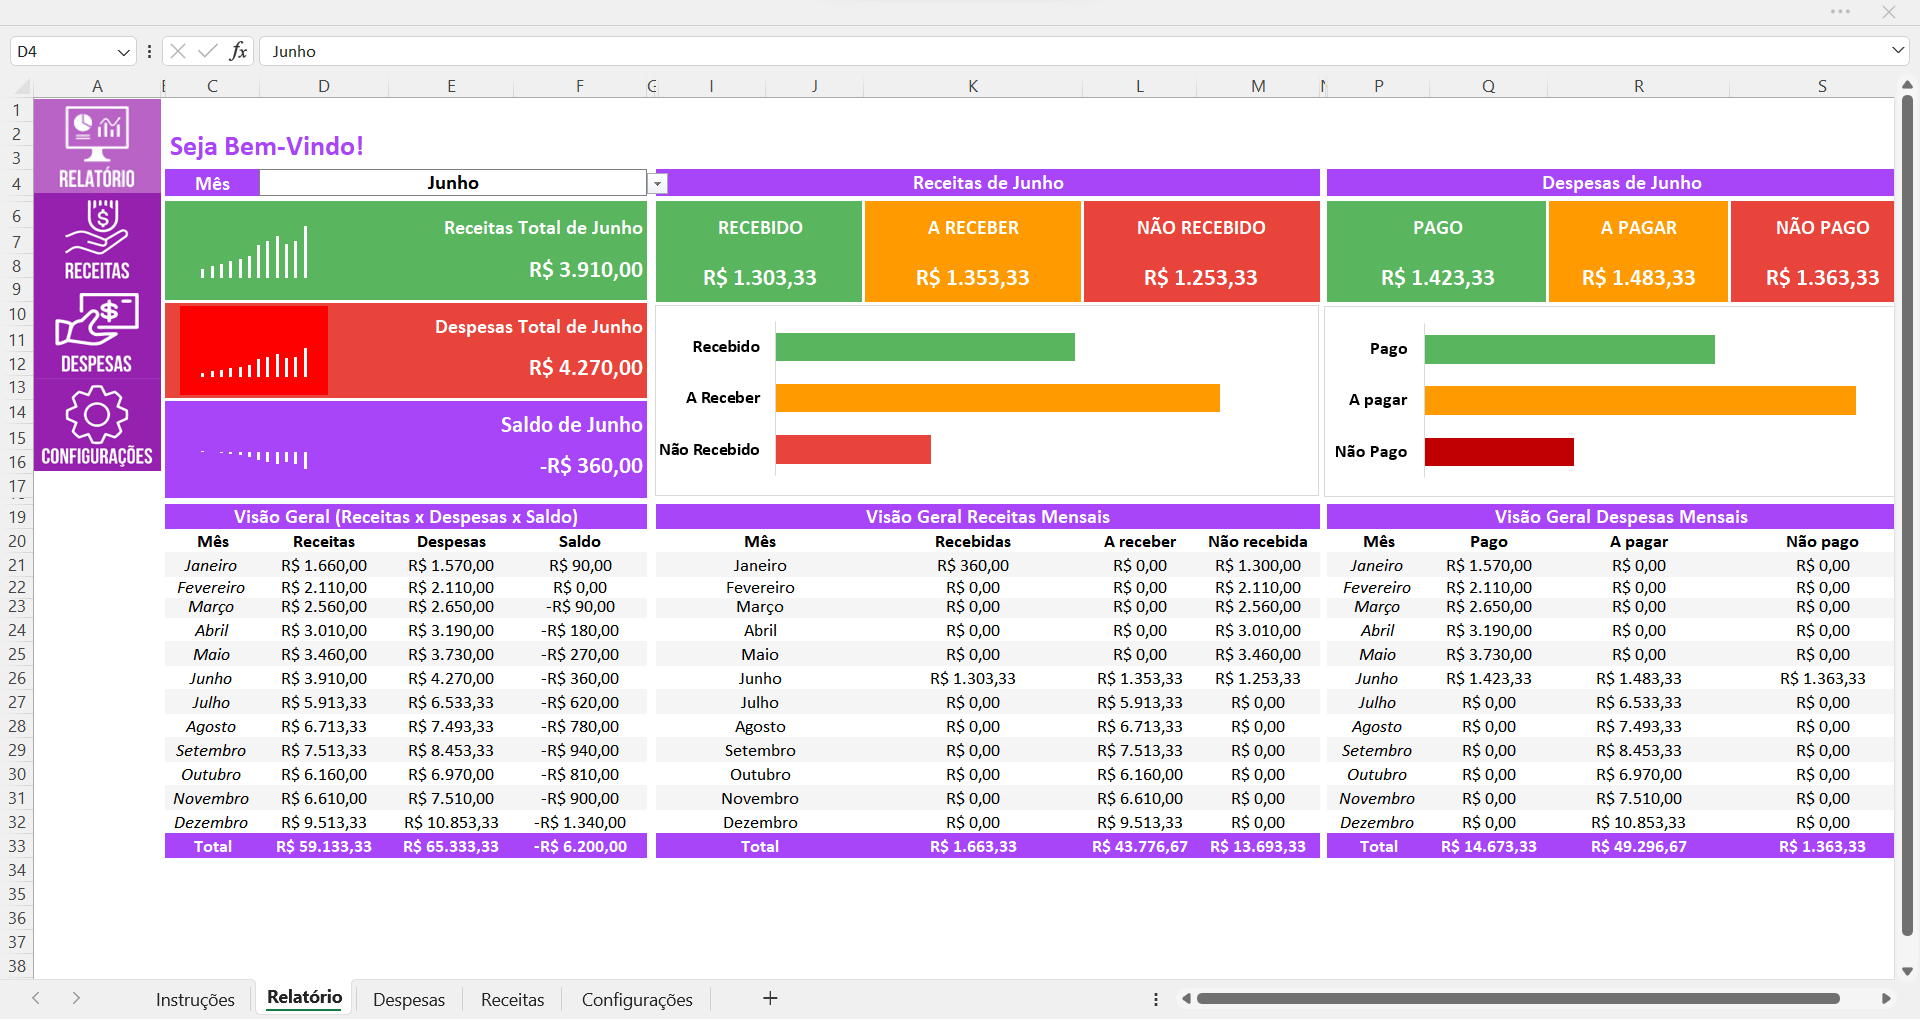
Task: Open the Receitas hand-coin sidebar icon
Action: click(x=97, y=240)
